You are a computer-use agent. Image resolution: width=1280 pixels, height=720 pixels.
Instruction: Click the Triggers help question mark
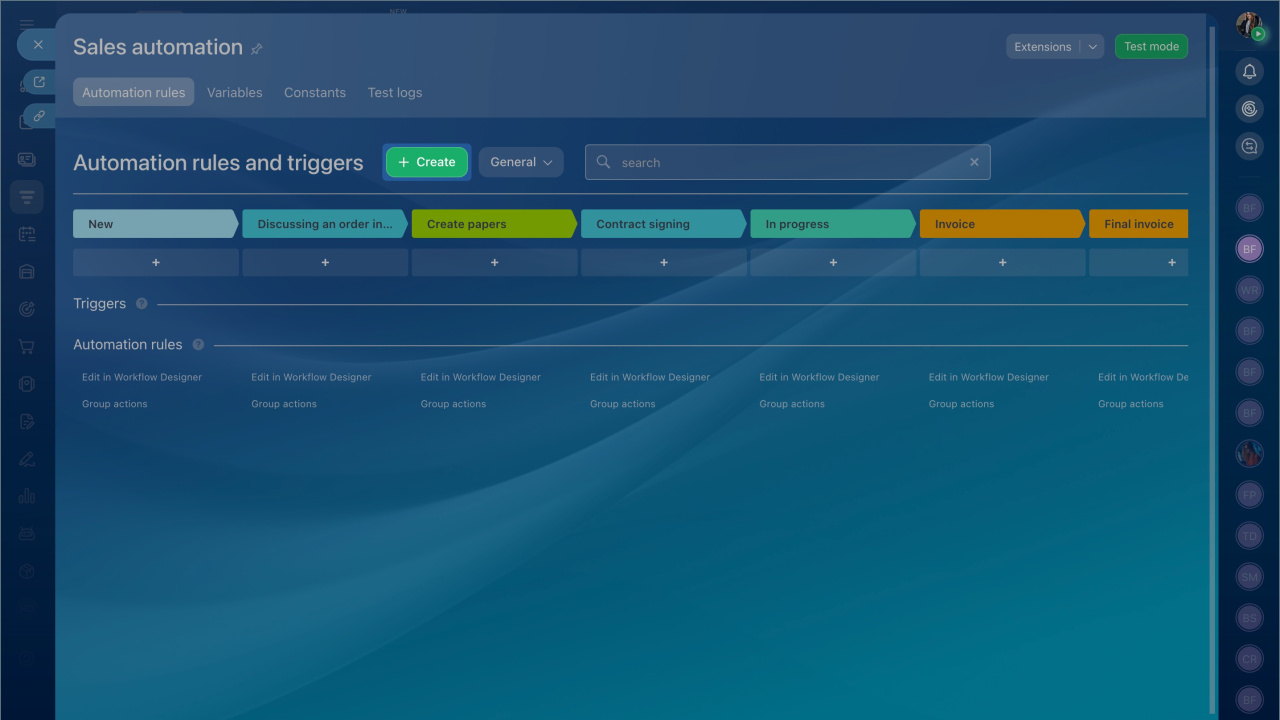coord(142,304)
